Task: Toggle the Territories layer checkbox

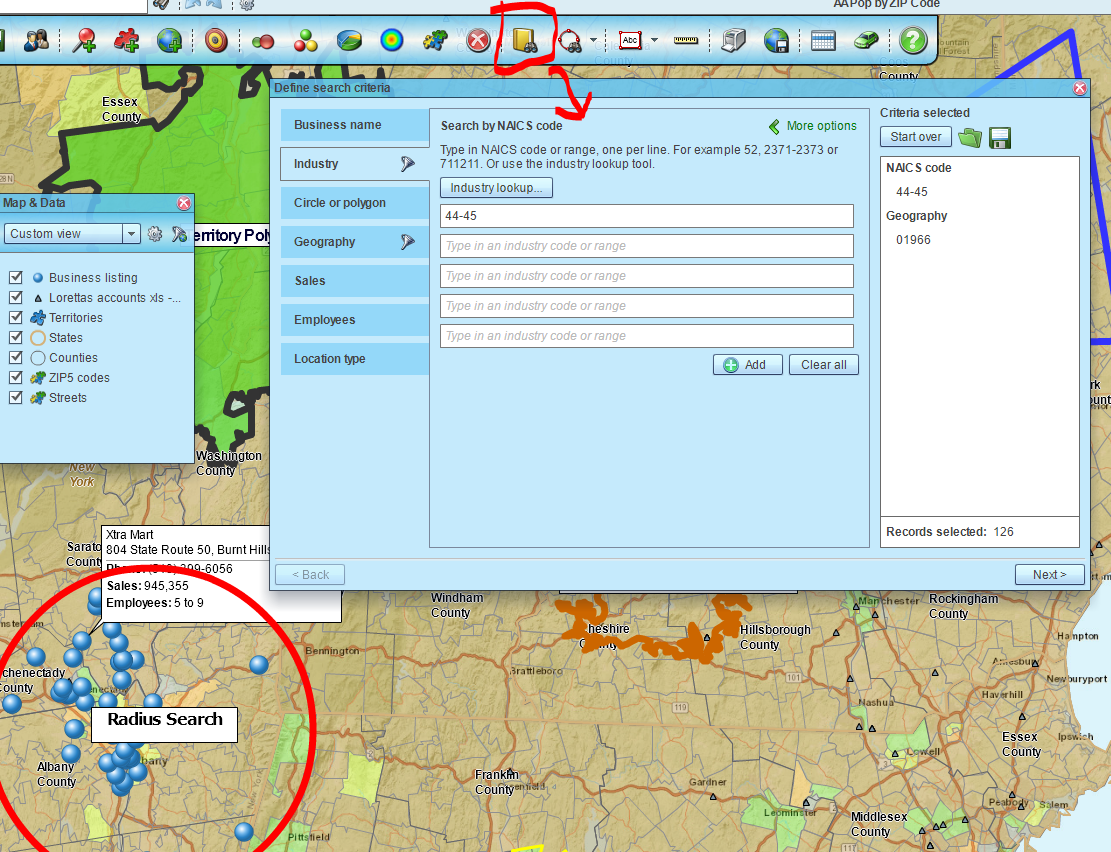Action: pos(16,317)
